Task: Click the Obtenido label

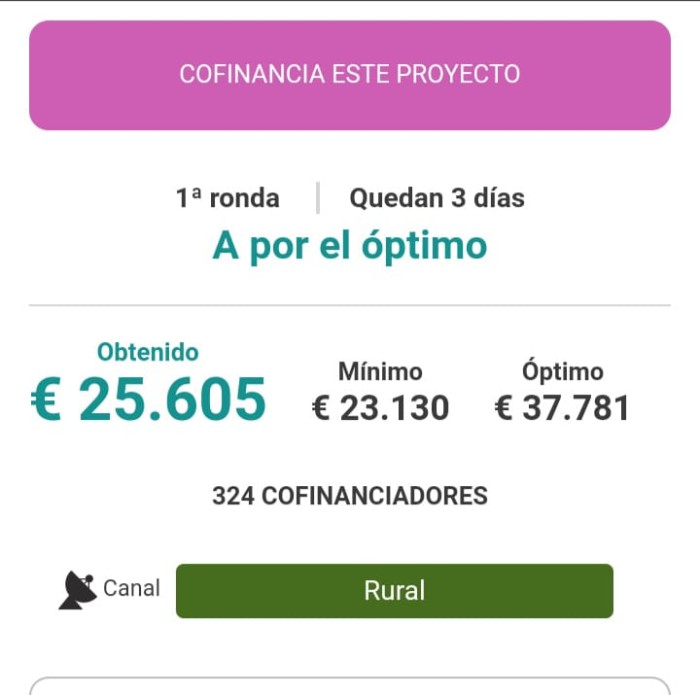Action: point(147,352)
